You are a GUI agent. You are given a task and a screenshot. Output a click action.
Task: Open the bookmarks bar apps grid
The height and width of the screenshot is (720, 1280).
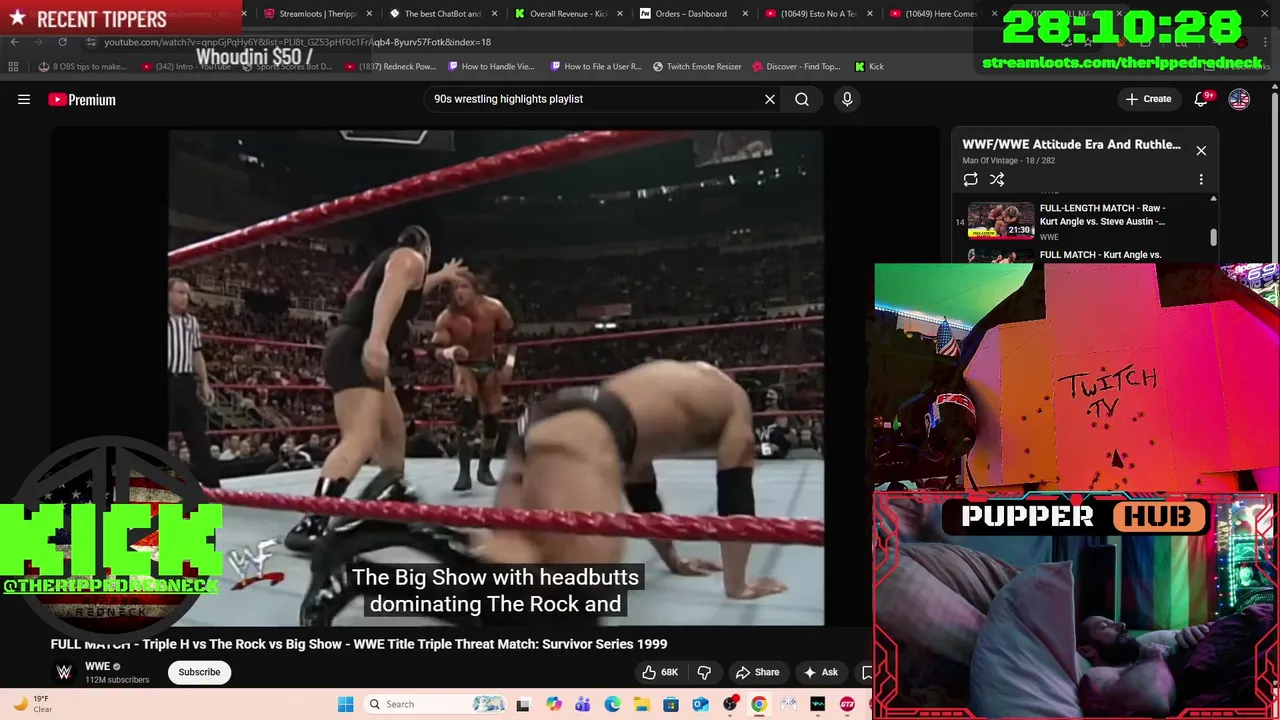13,66
